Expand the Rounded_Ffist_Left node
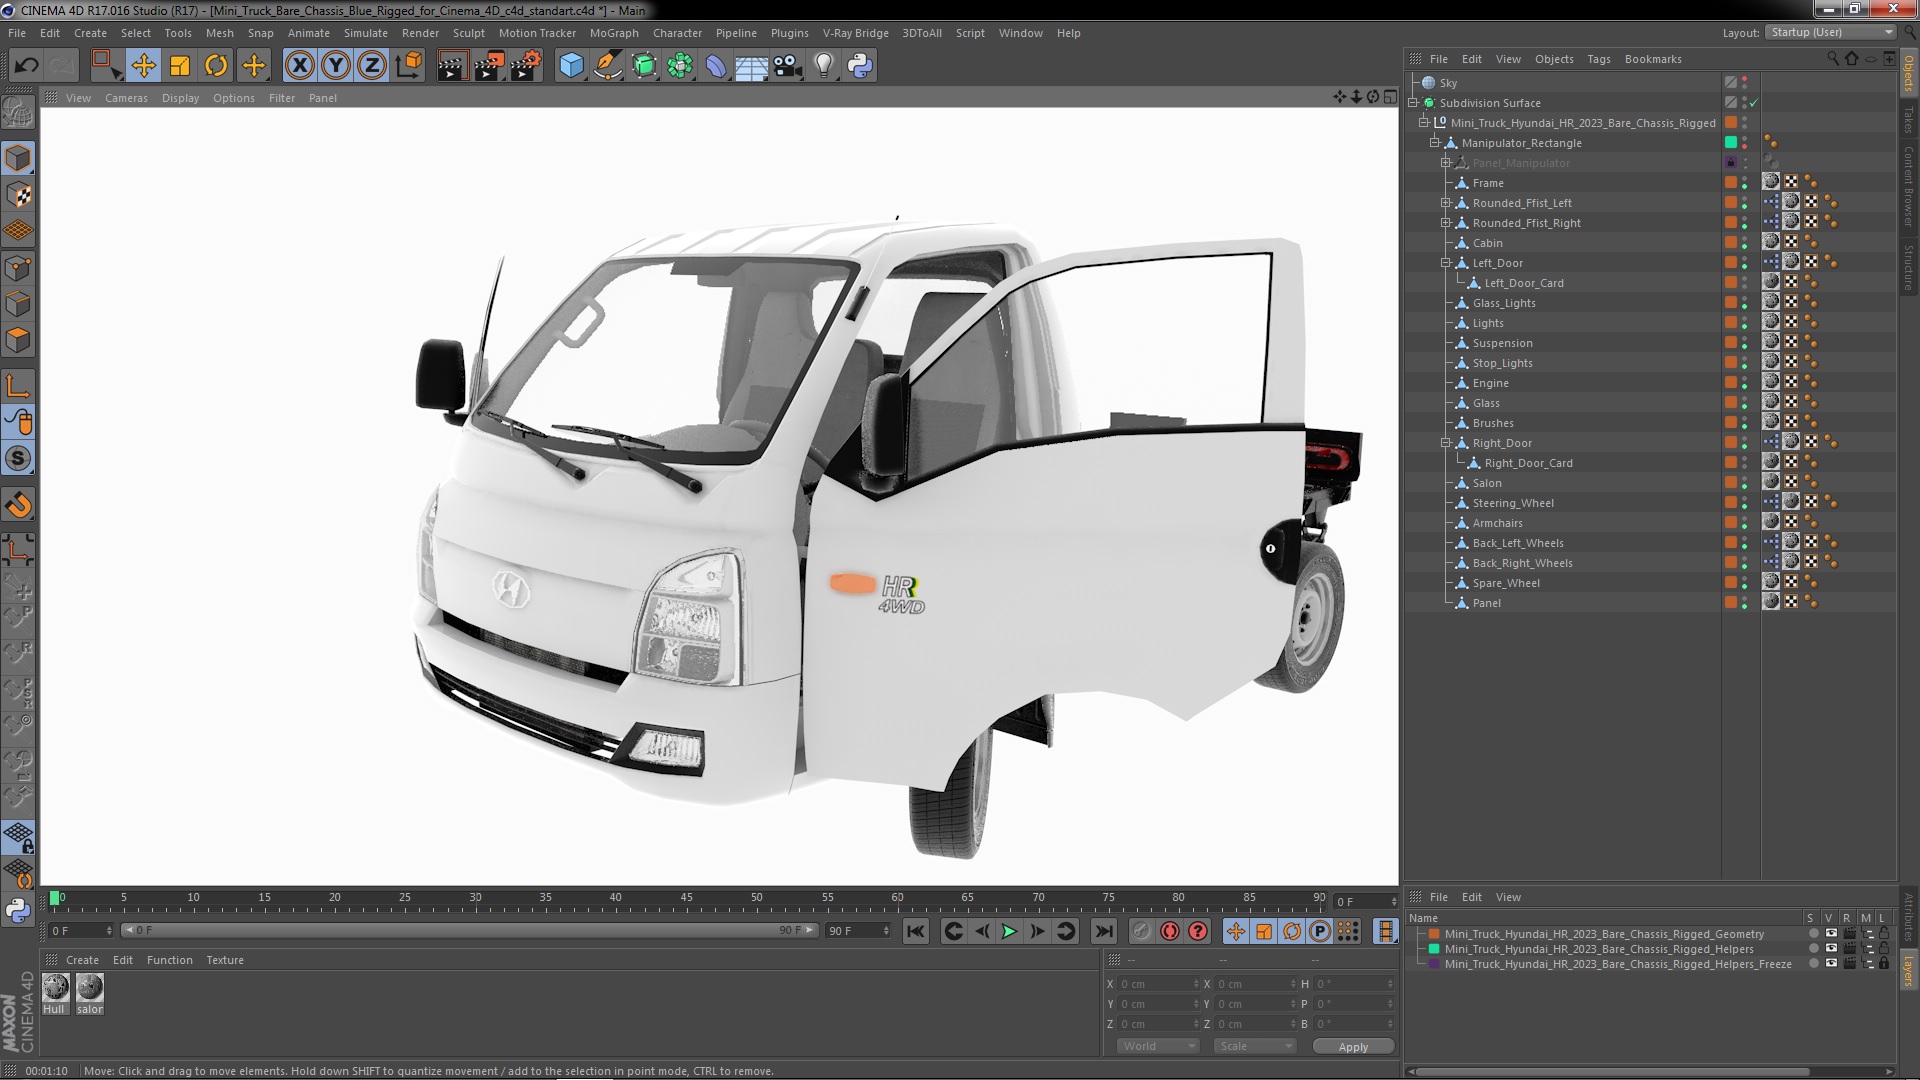This screenshot has width=1920, height=1080. coord(1446,203)
